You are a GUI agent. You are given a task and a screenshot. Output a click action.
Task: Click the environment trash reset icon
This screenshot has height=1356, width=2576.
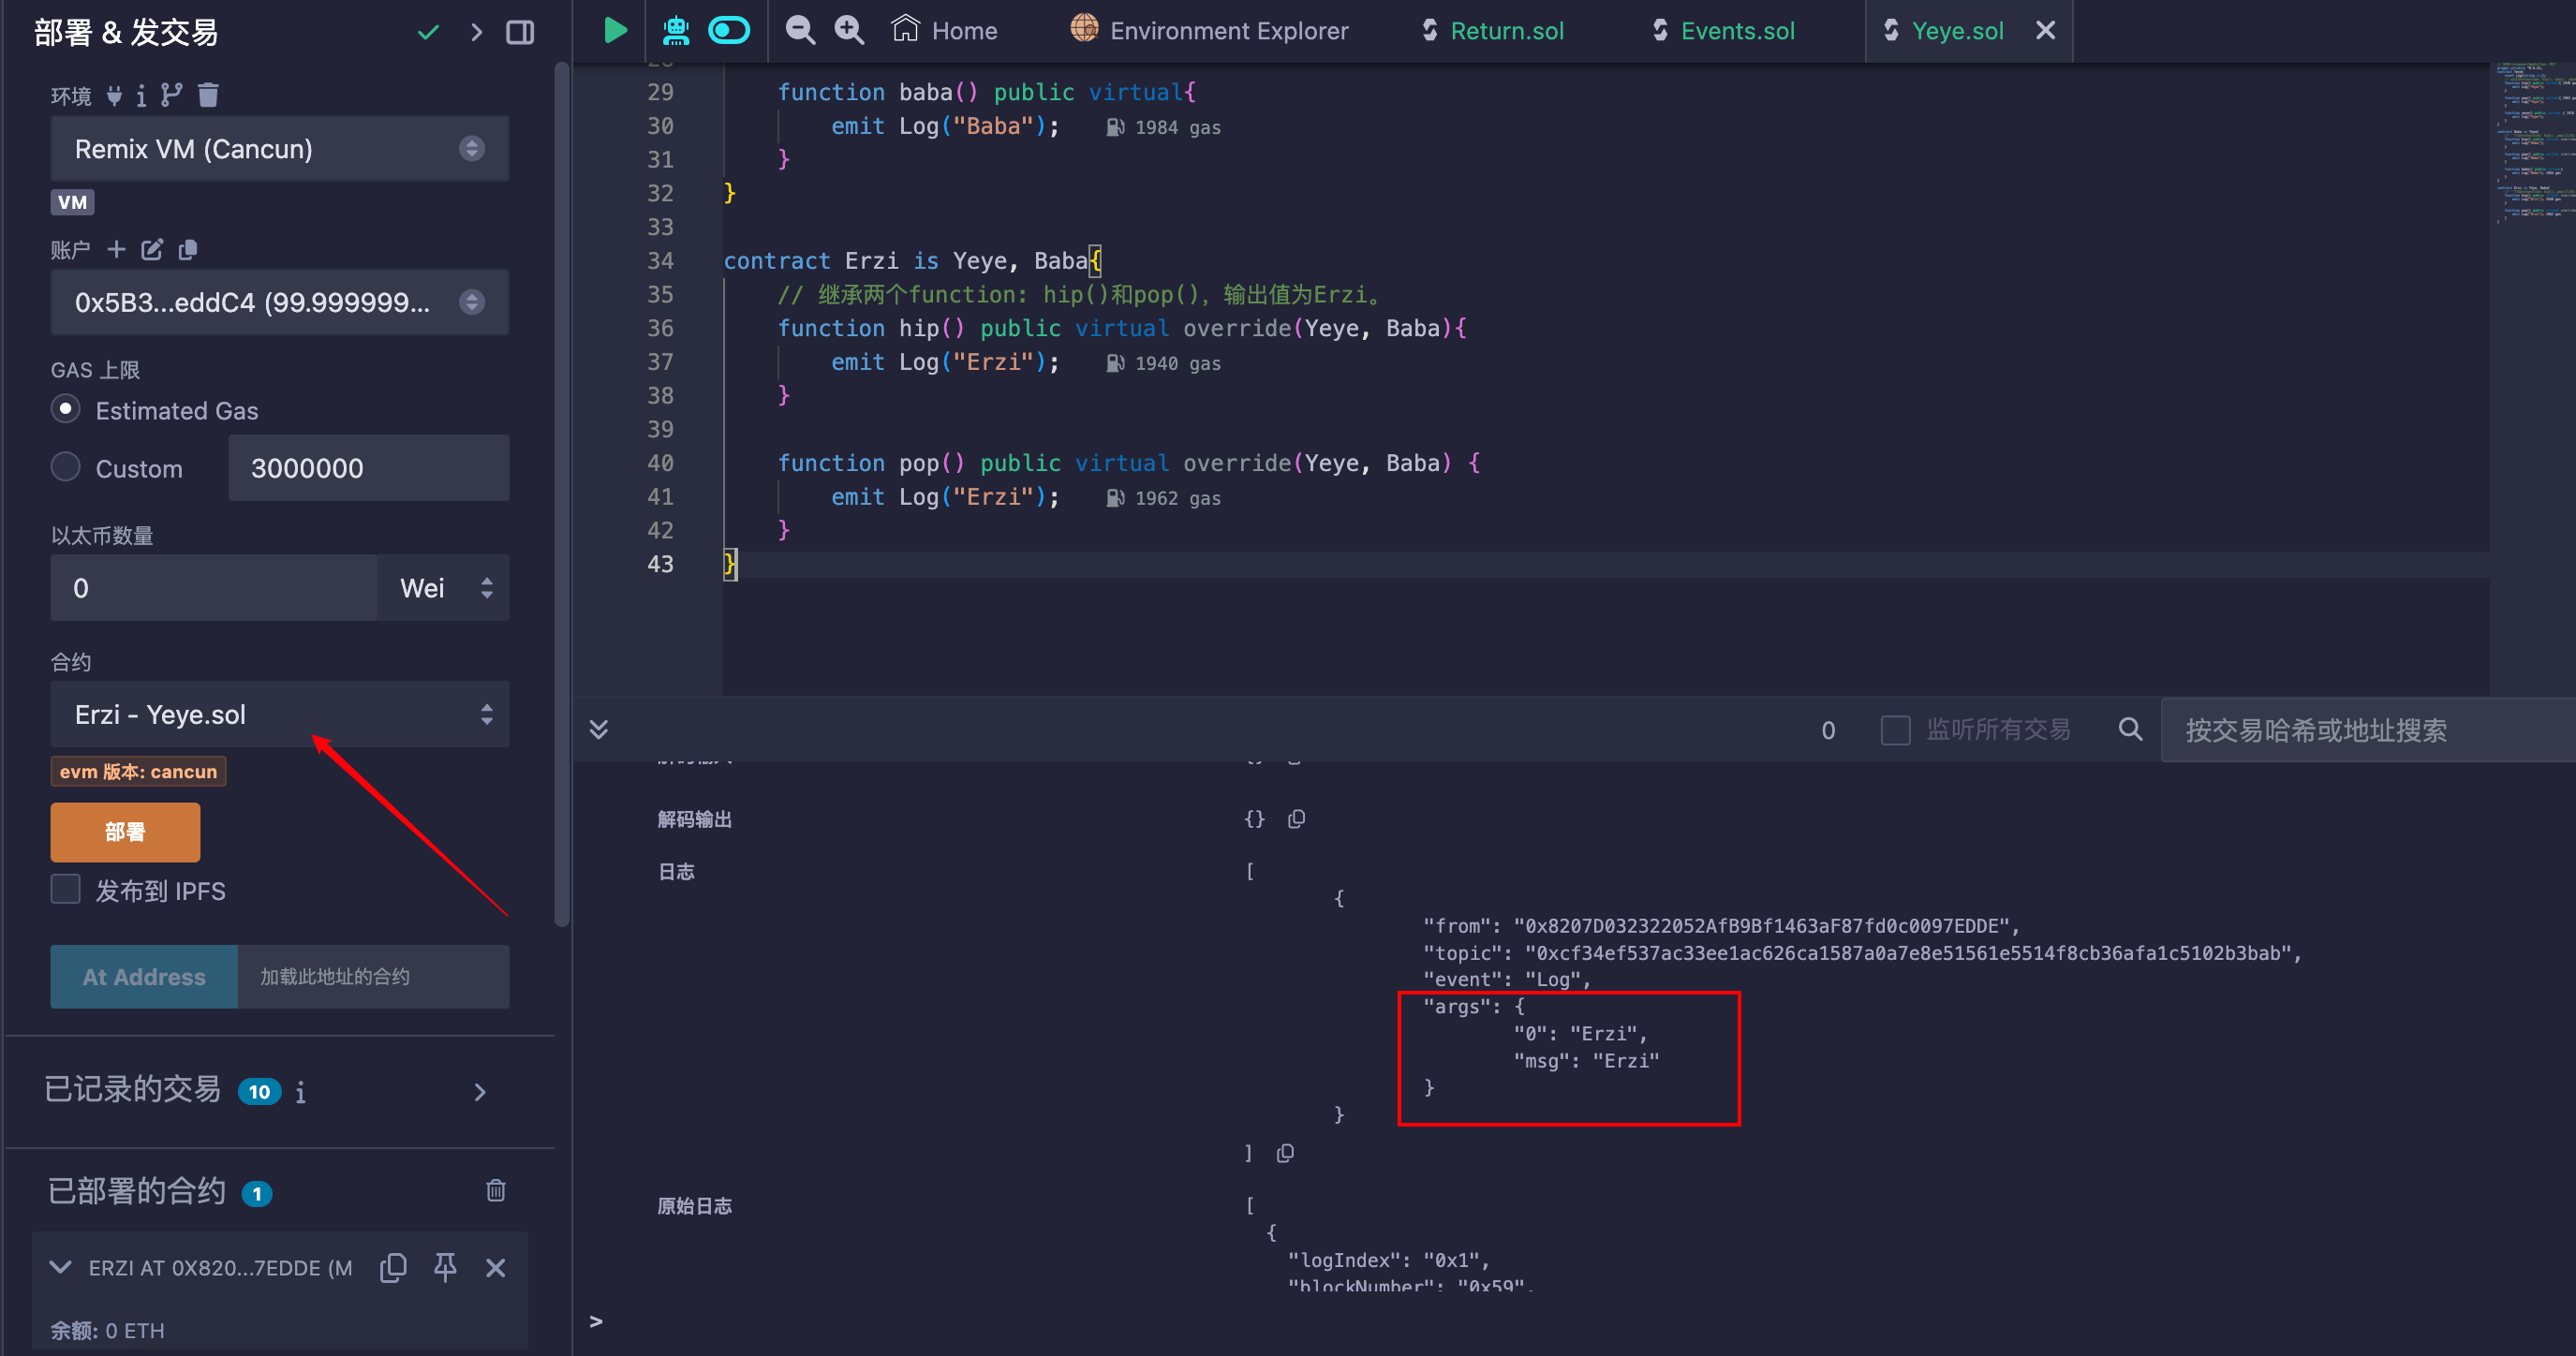point(208,95)
